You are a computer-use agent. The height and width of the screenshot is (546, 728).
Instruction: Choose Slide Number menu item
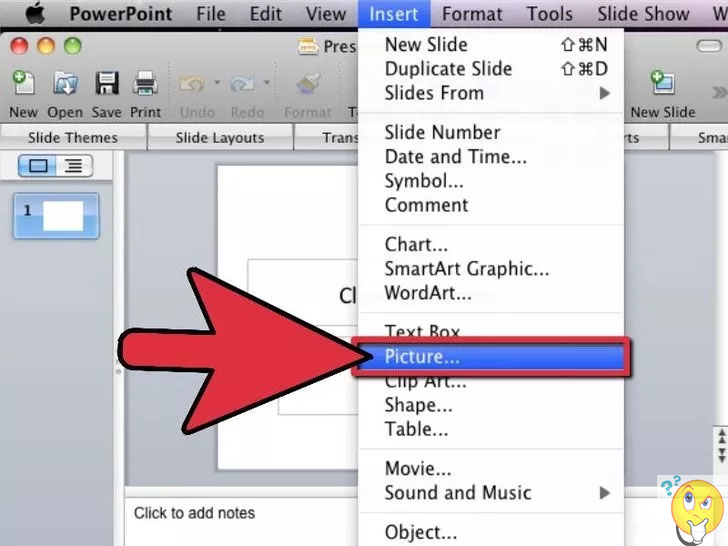pos(491,132)
